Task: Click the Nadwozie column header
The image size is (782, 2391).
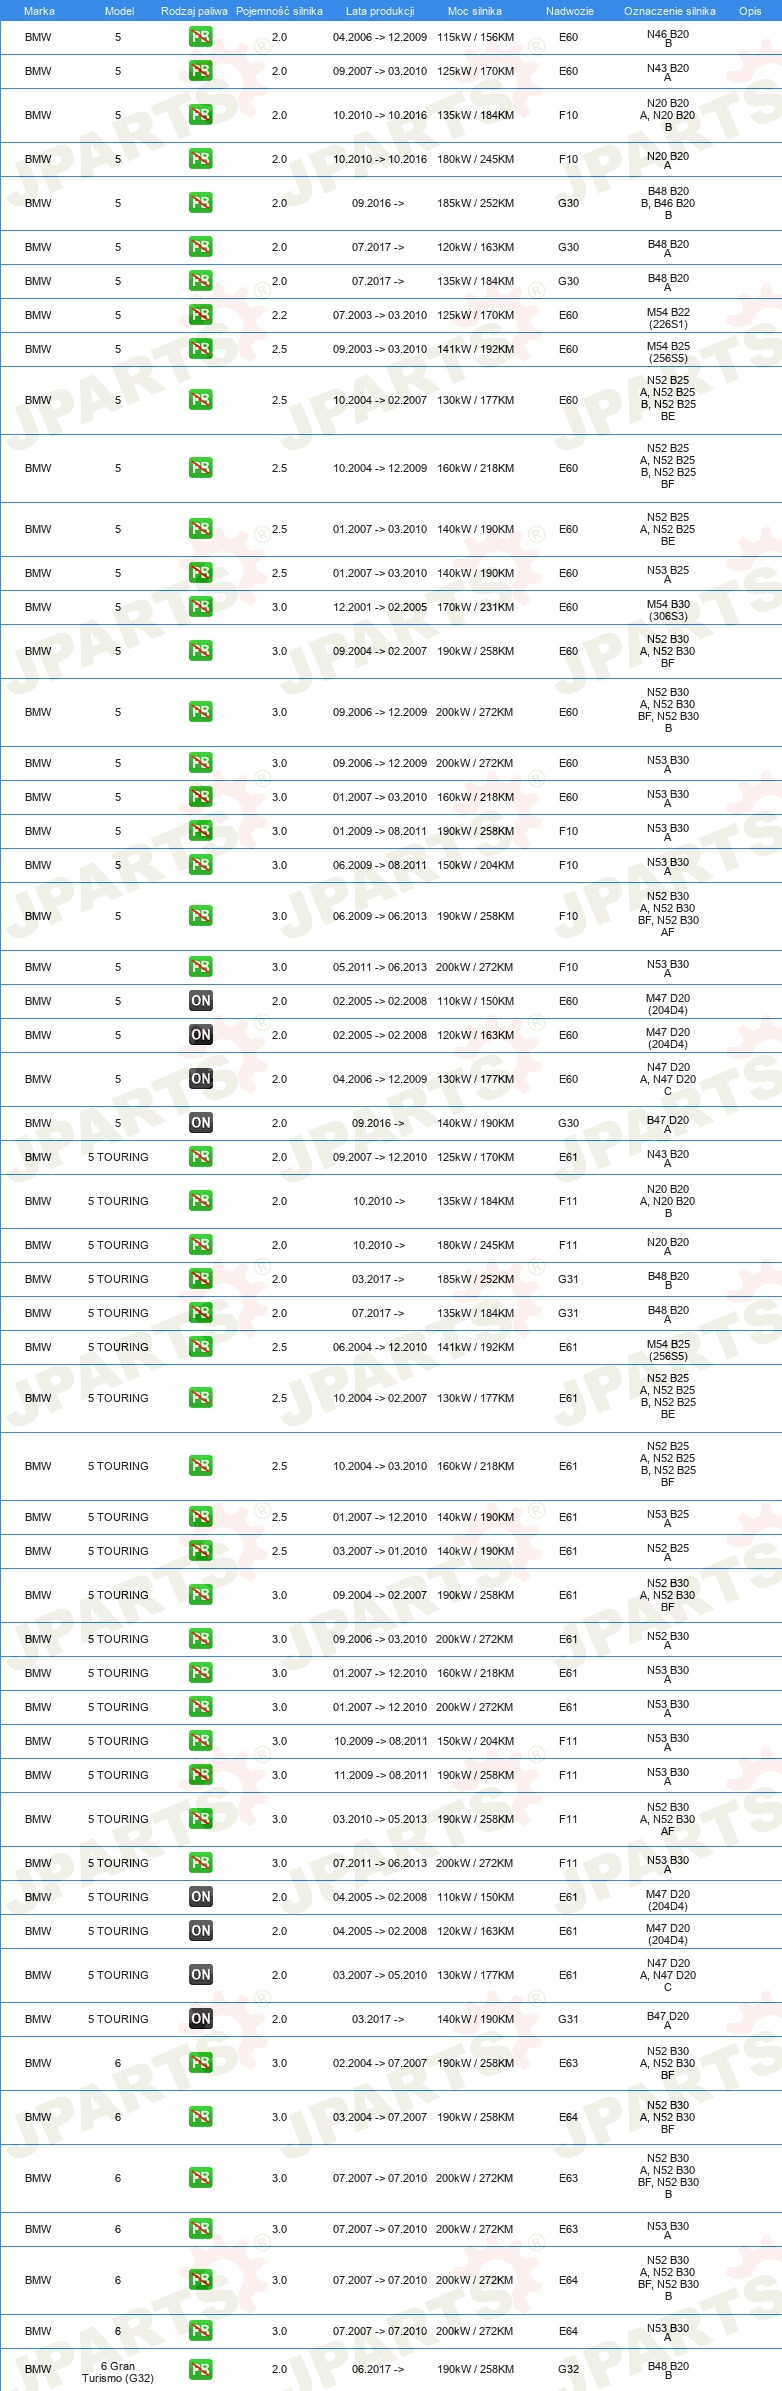Action: (570, 11)
